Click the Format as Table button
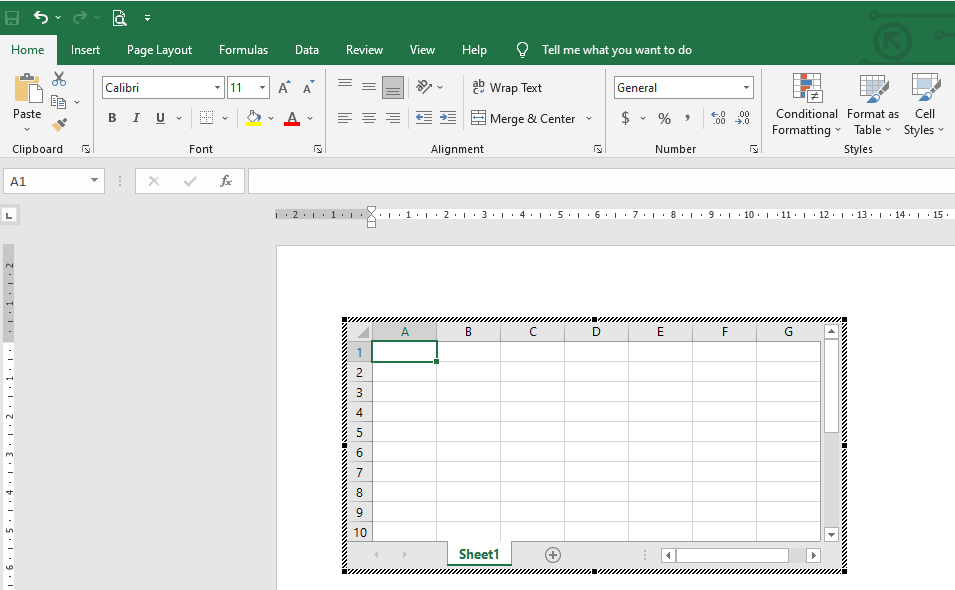 tap(872, 105)
